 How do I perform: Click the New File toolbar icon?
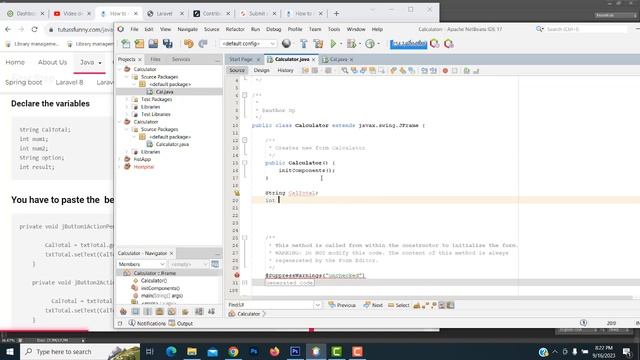coord(126,44)
